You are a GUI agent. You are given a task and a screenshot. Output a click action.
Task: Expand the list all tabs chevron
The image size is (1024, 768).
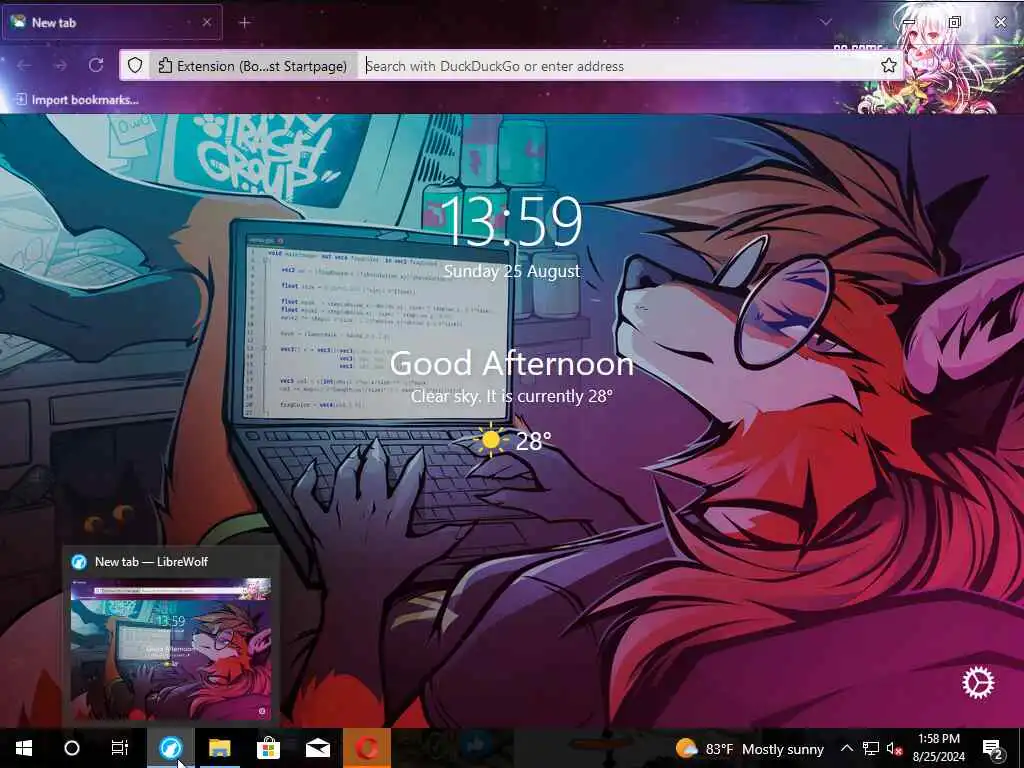coord(826,22)
